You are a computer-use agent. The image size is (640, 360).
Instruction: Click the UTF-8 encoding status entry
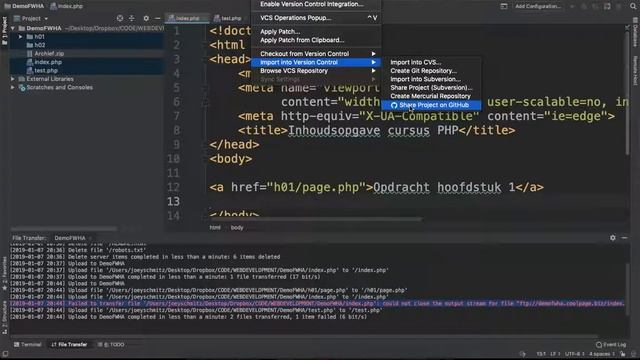(574, 354)
